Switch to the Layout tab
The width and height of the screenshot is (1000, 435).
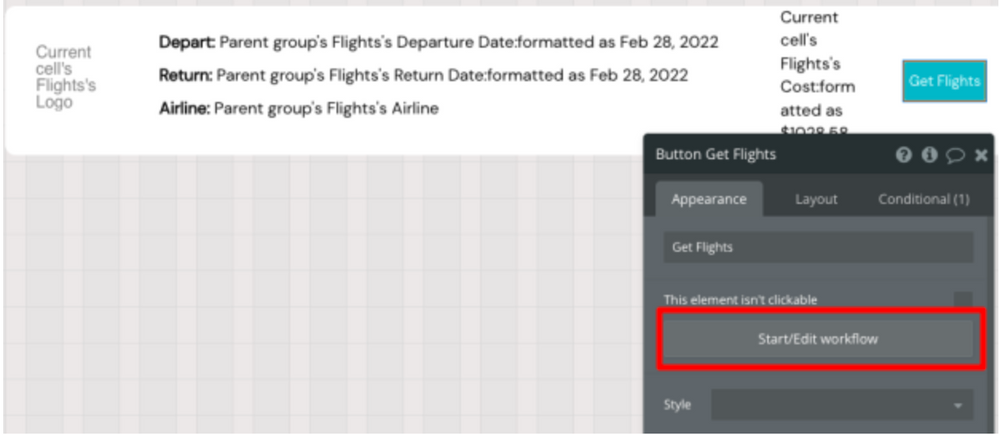point(816,199)
